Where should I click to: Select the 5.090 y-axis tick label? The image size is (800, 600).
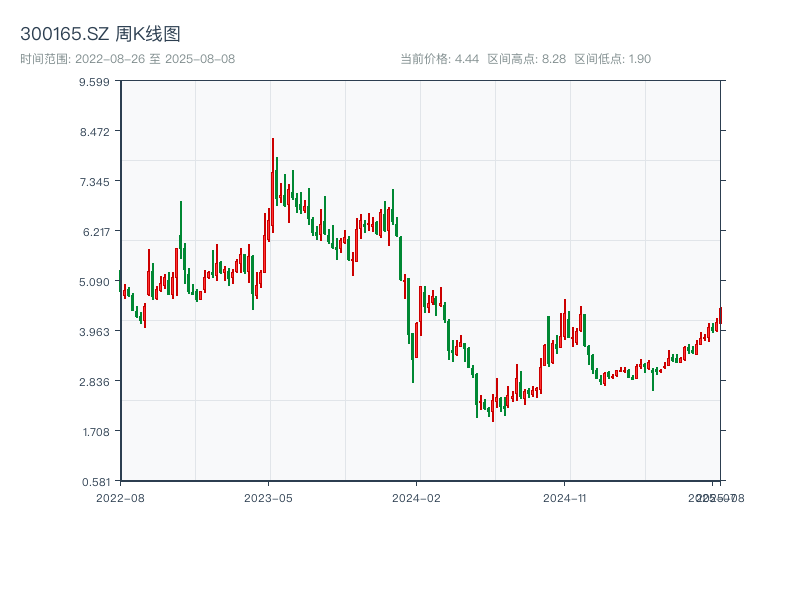tap(96, 281)
